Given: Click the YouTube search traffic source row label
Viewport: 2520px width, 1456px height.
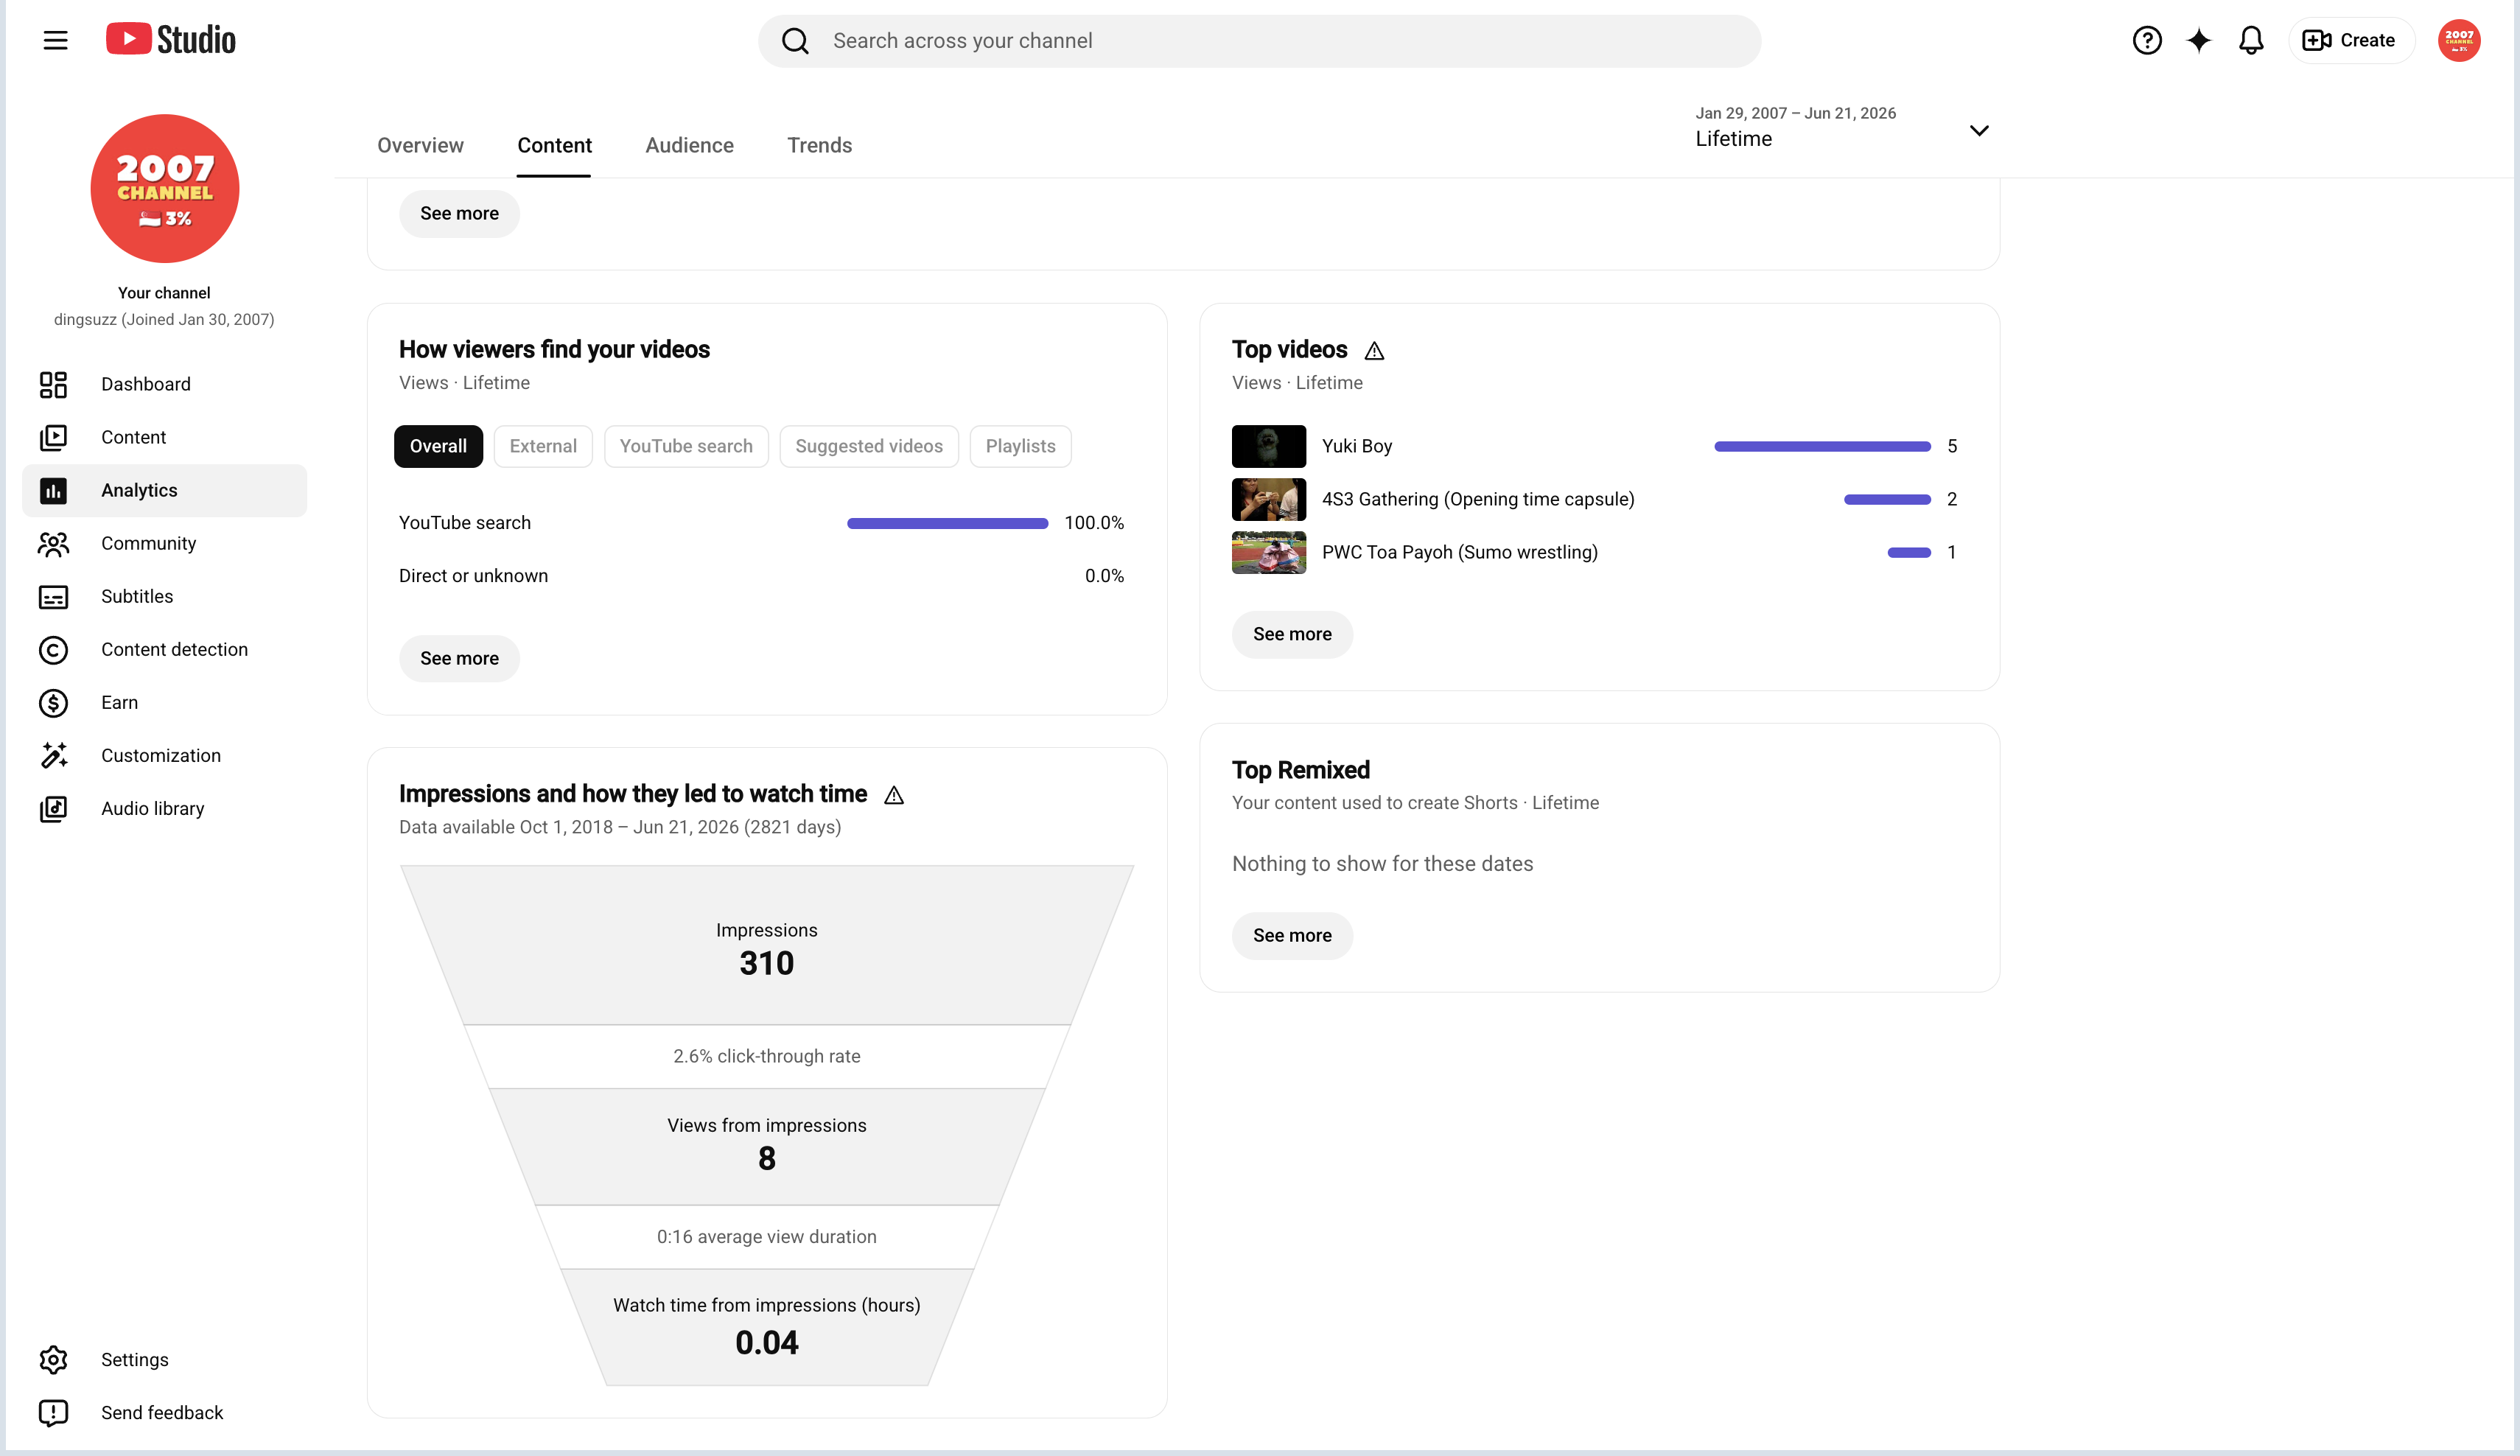Looking at the screenshot, I should [465, 523].
